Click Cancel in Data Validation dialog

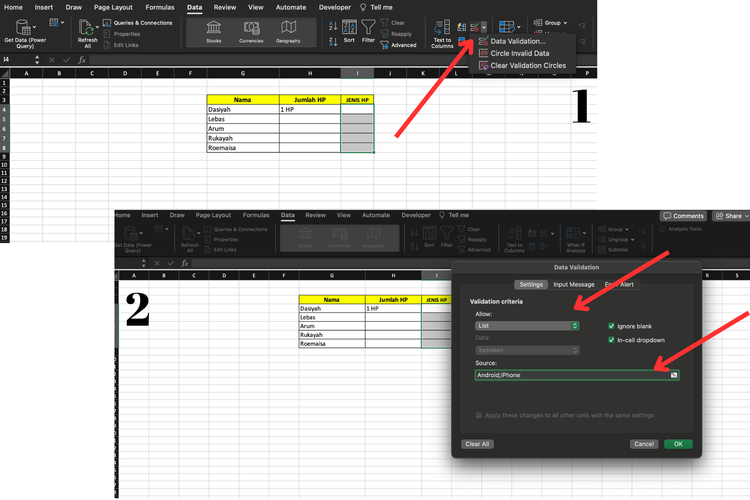click(644, 444)
